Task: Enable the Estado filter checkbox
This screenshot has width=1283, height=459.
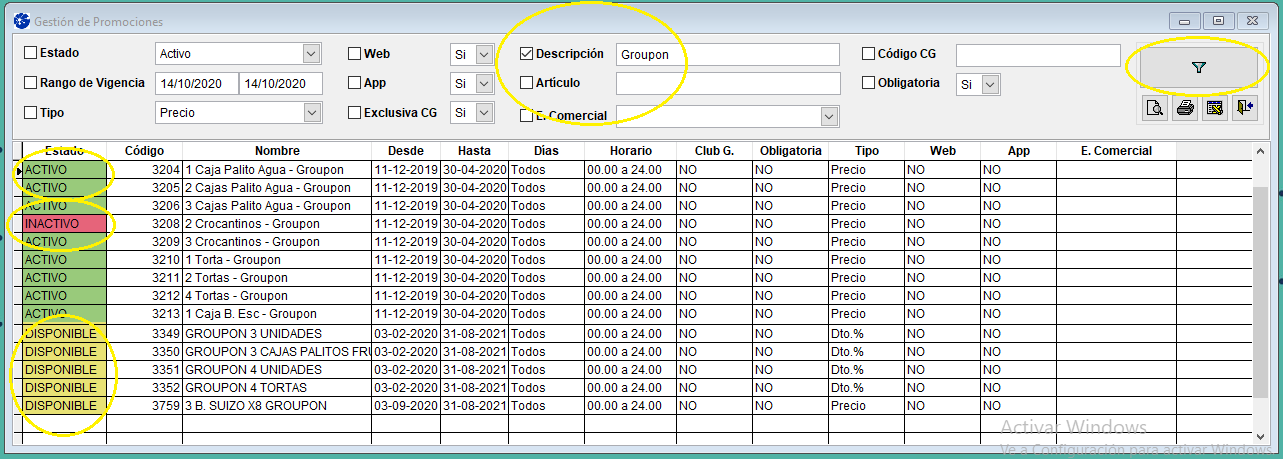Action: coord(31,53)
